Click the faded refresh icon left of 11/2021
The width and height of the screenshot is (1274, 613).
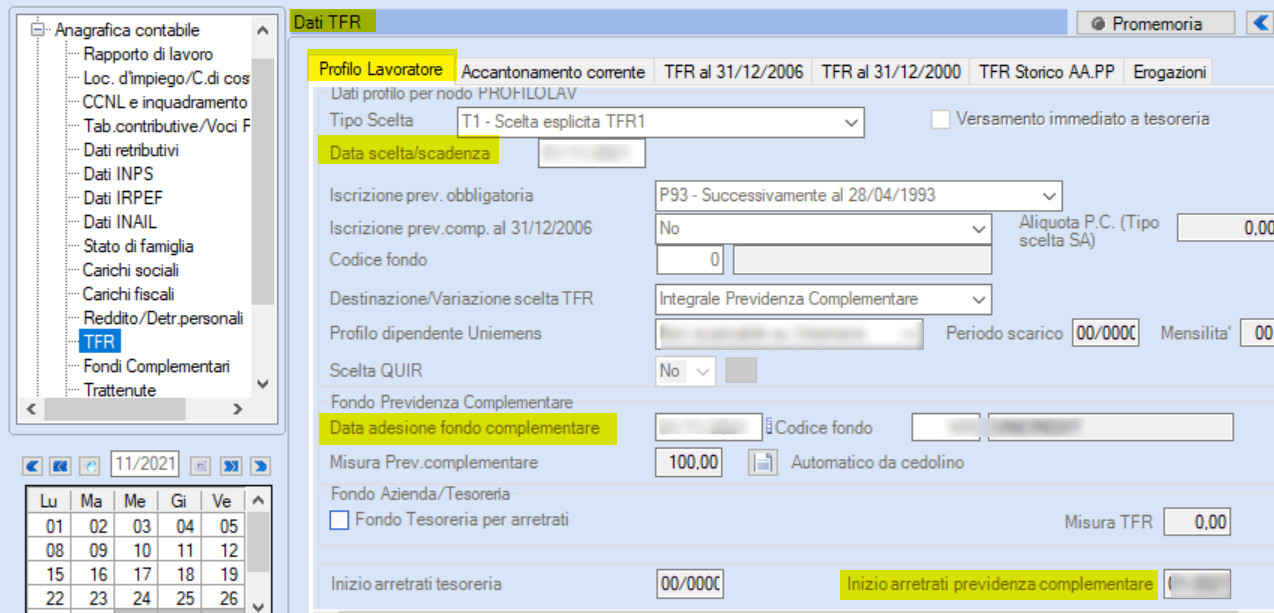(89, 466)
